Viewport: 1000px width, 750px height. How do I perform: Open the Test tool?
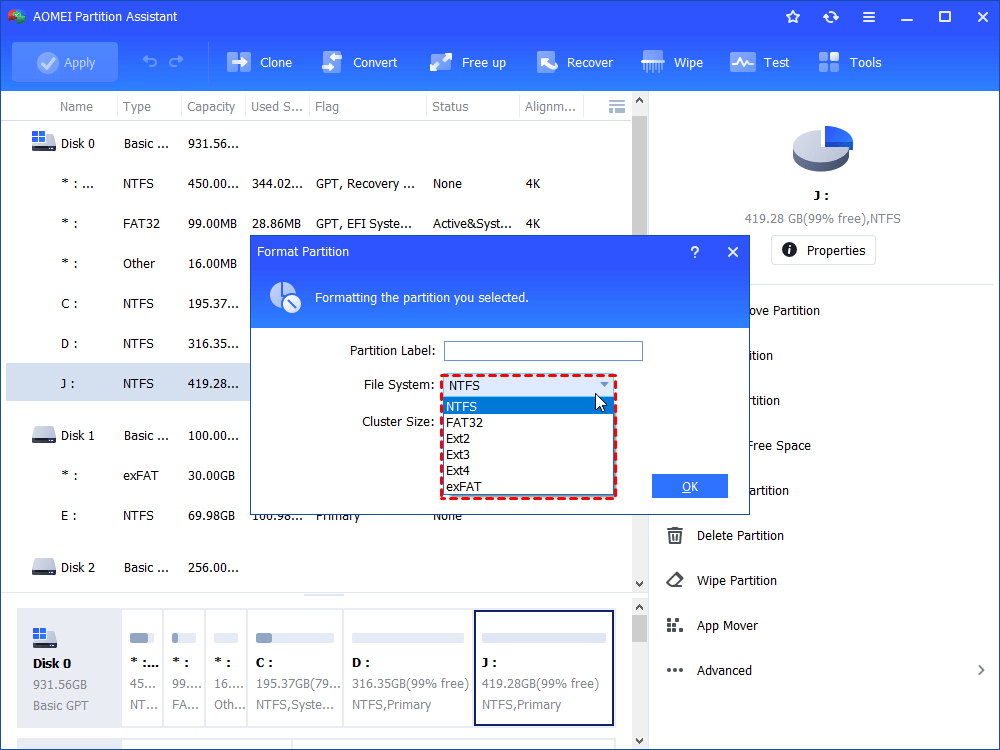[743, 62]
